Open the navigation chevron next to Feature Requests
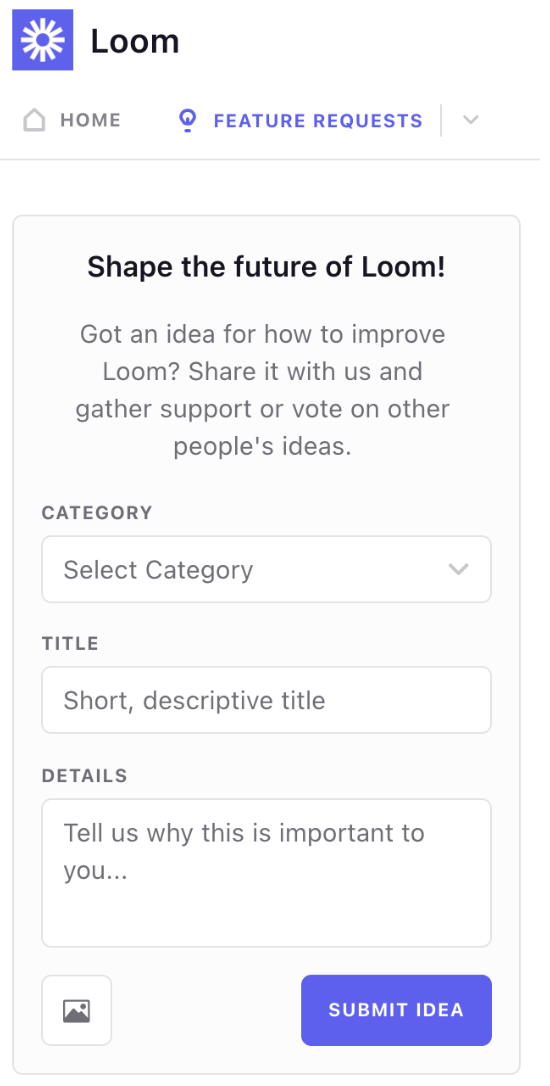The width and height of the screenshot is (550, 1086). coord(470,120)
